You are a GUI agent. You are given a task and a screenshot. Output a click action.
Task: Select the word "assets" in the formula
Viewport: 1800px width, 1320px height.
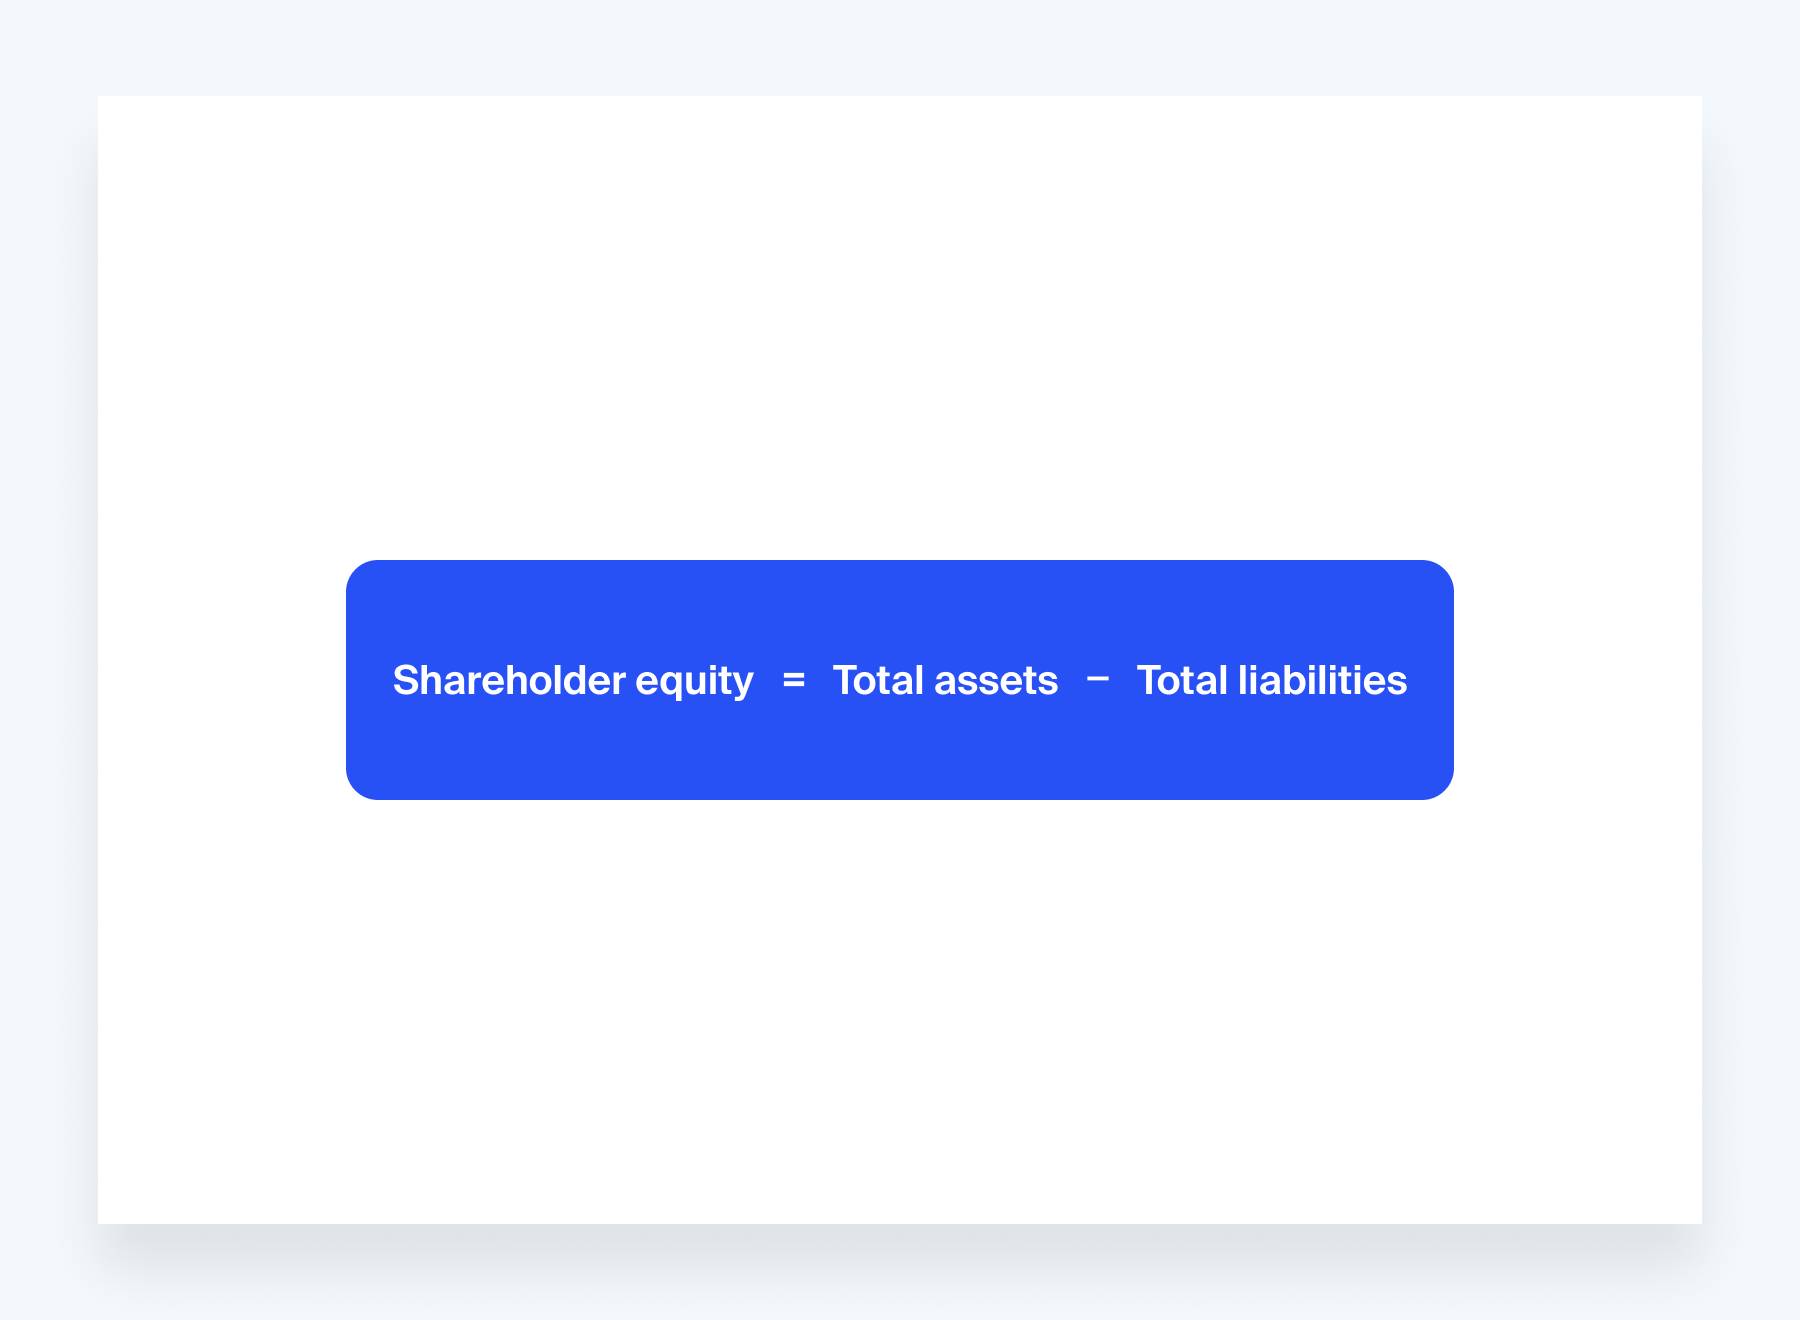996,681
